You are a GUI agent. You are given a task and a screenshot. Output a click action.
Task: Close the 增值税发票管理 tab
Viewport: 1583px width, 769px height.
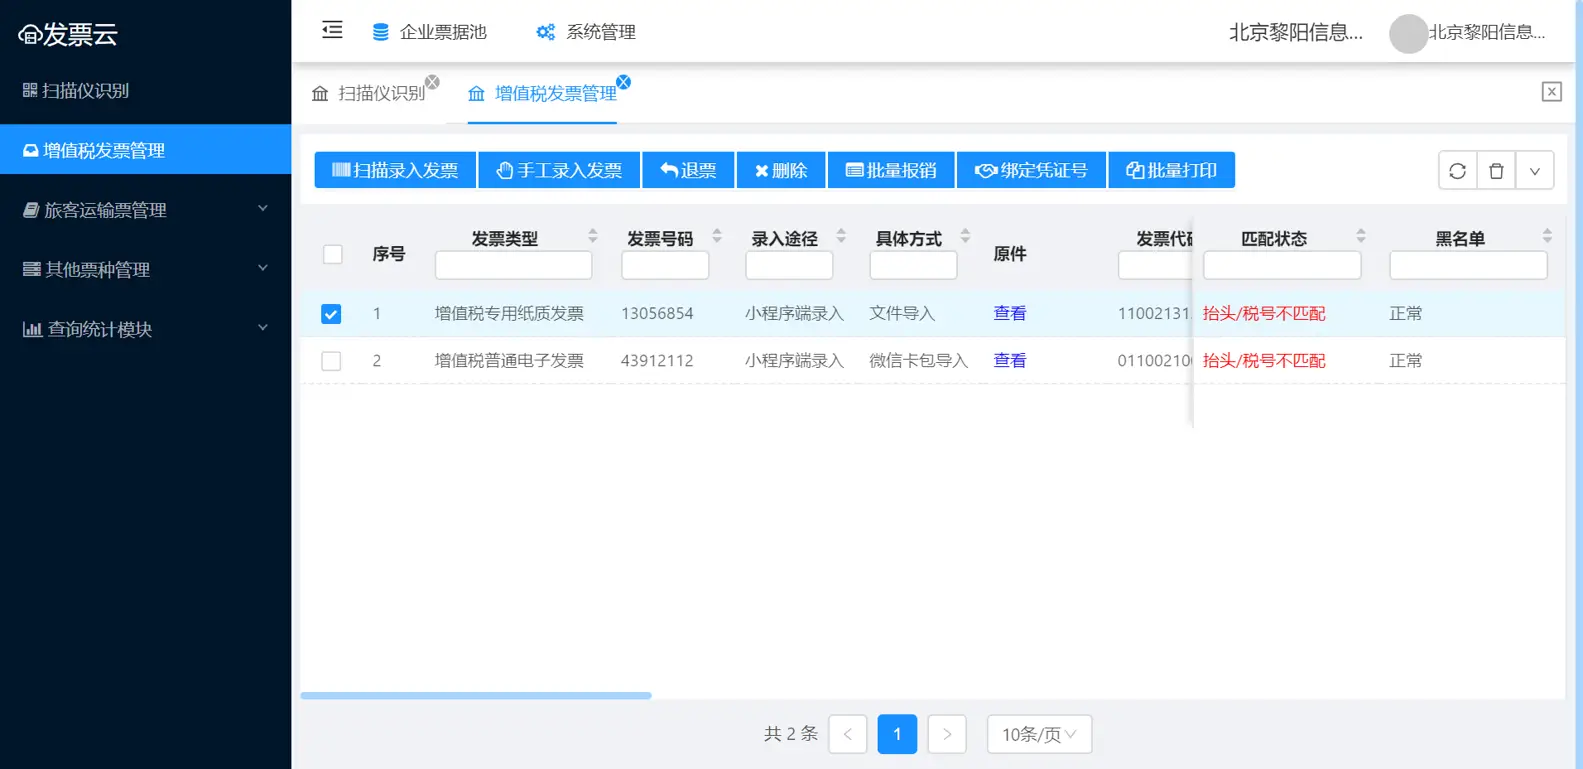coord(623,82)
